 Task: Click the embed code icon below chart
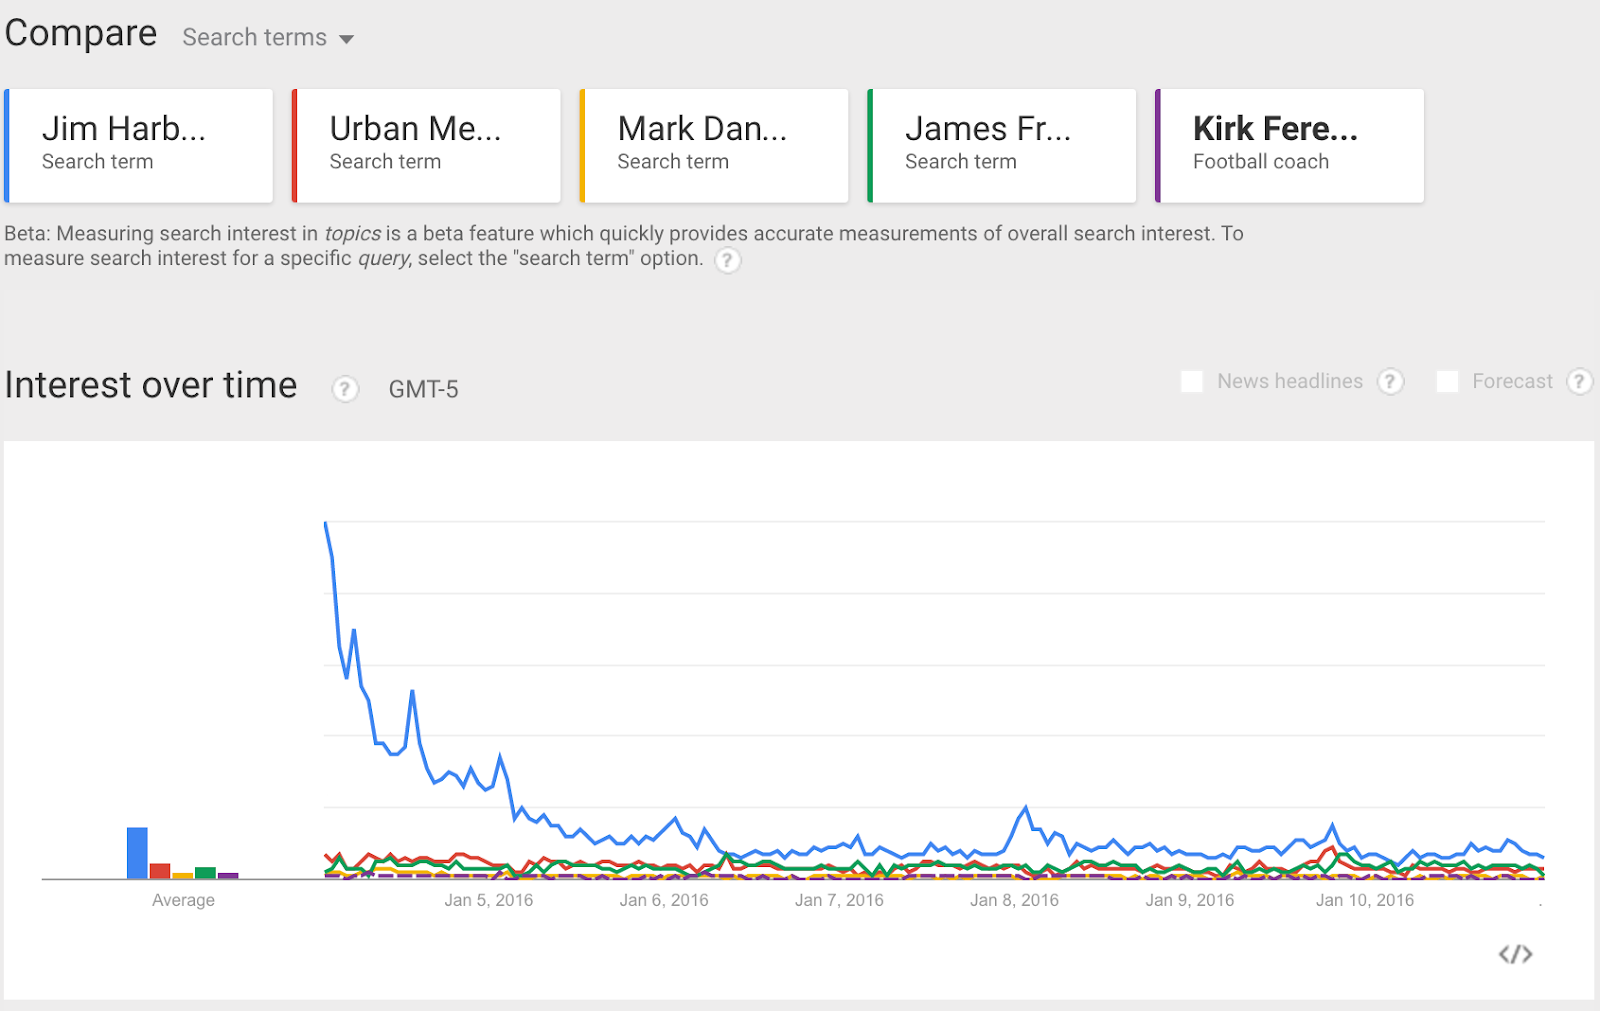click(x=1515, y=954)
